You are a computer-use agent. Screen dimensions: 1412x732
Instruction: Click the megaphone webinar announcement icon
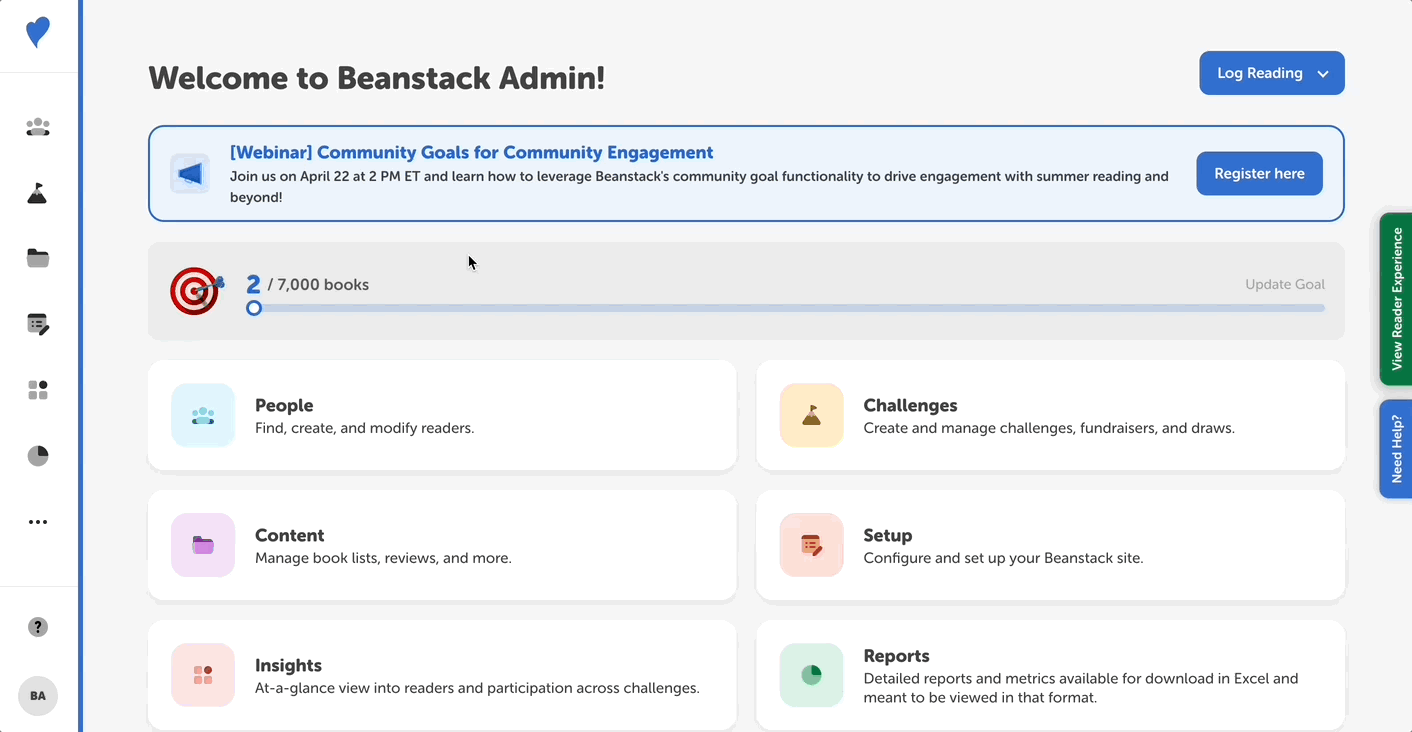coord(190,173)
